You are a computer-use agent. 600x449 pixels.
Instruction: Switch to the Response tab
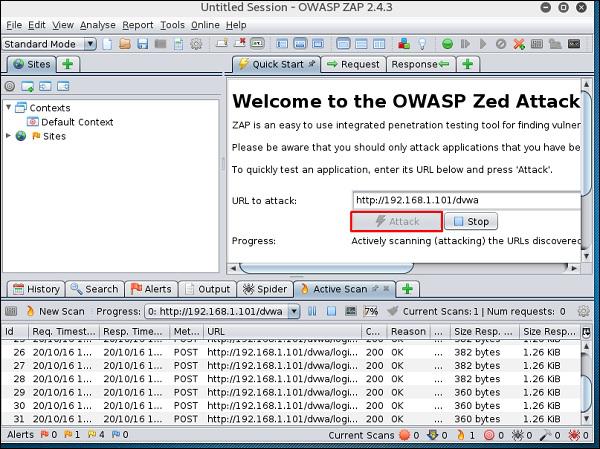(x=421, y=64)
